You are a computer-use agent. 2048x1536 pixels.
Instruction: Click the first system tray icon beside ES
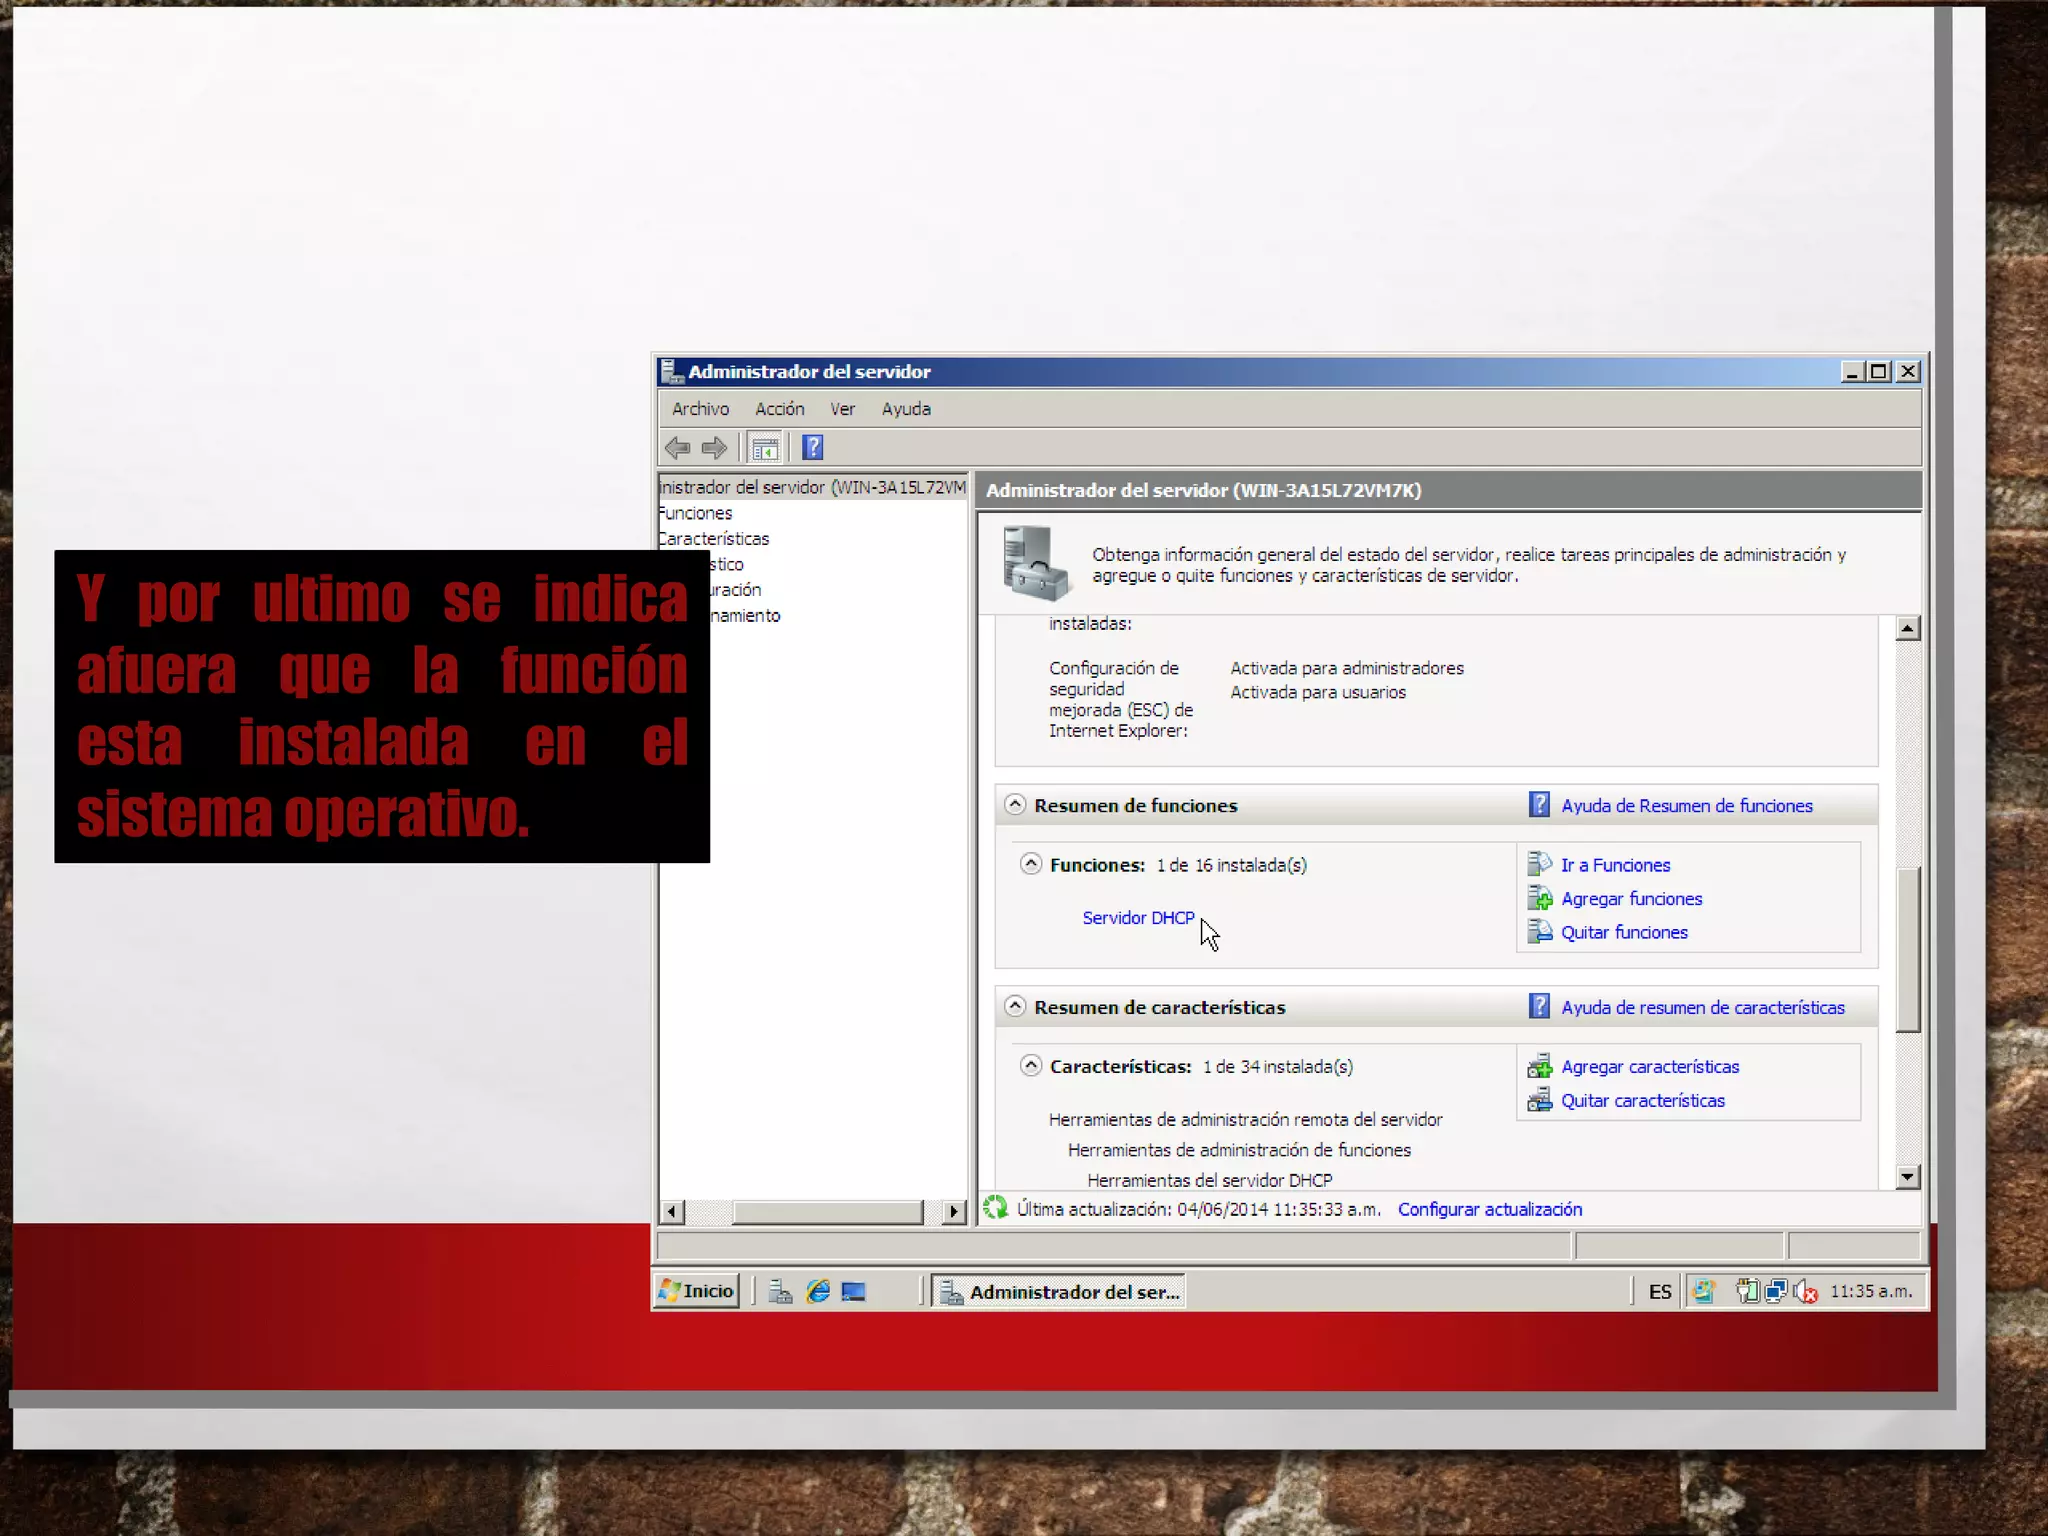(1703, 1292)
